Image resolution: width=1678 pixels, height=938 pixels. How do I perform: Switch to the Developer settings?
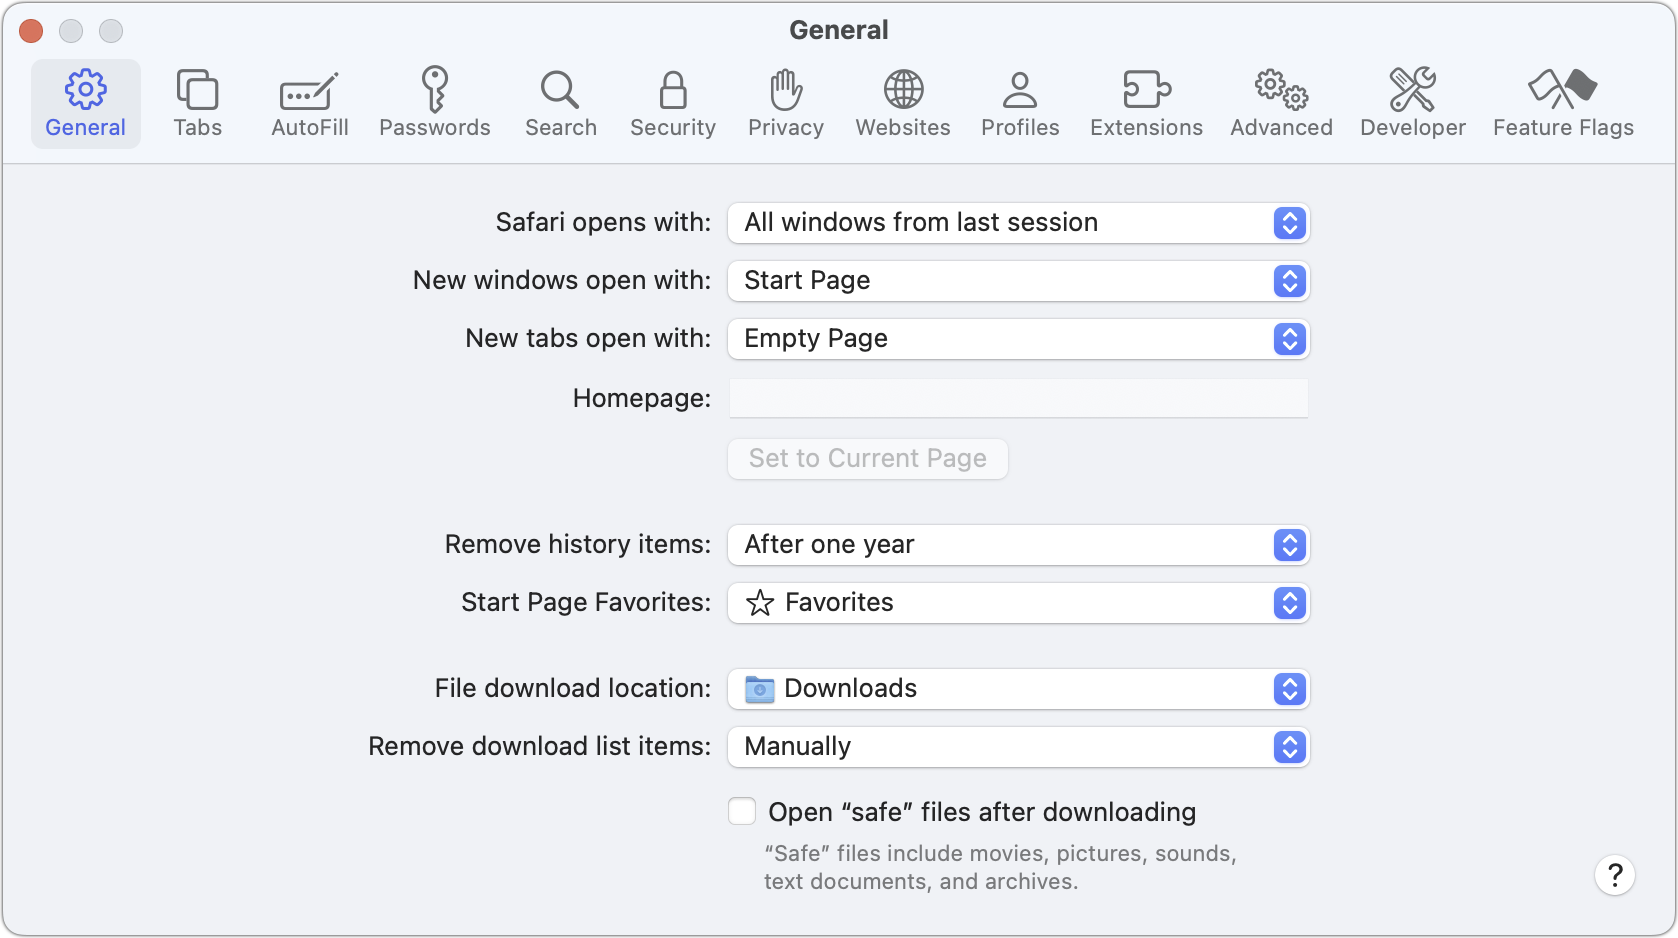[1412, 101]
